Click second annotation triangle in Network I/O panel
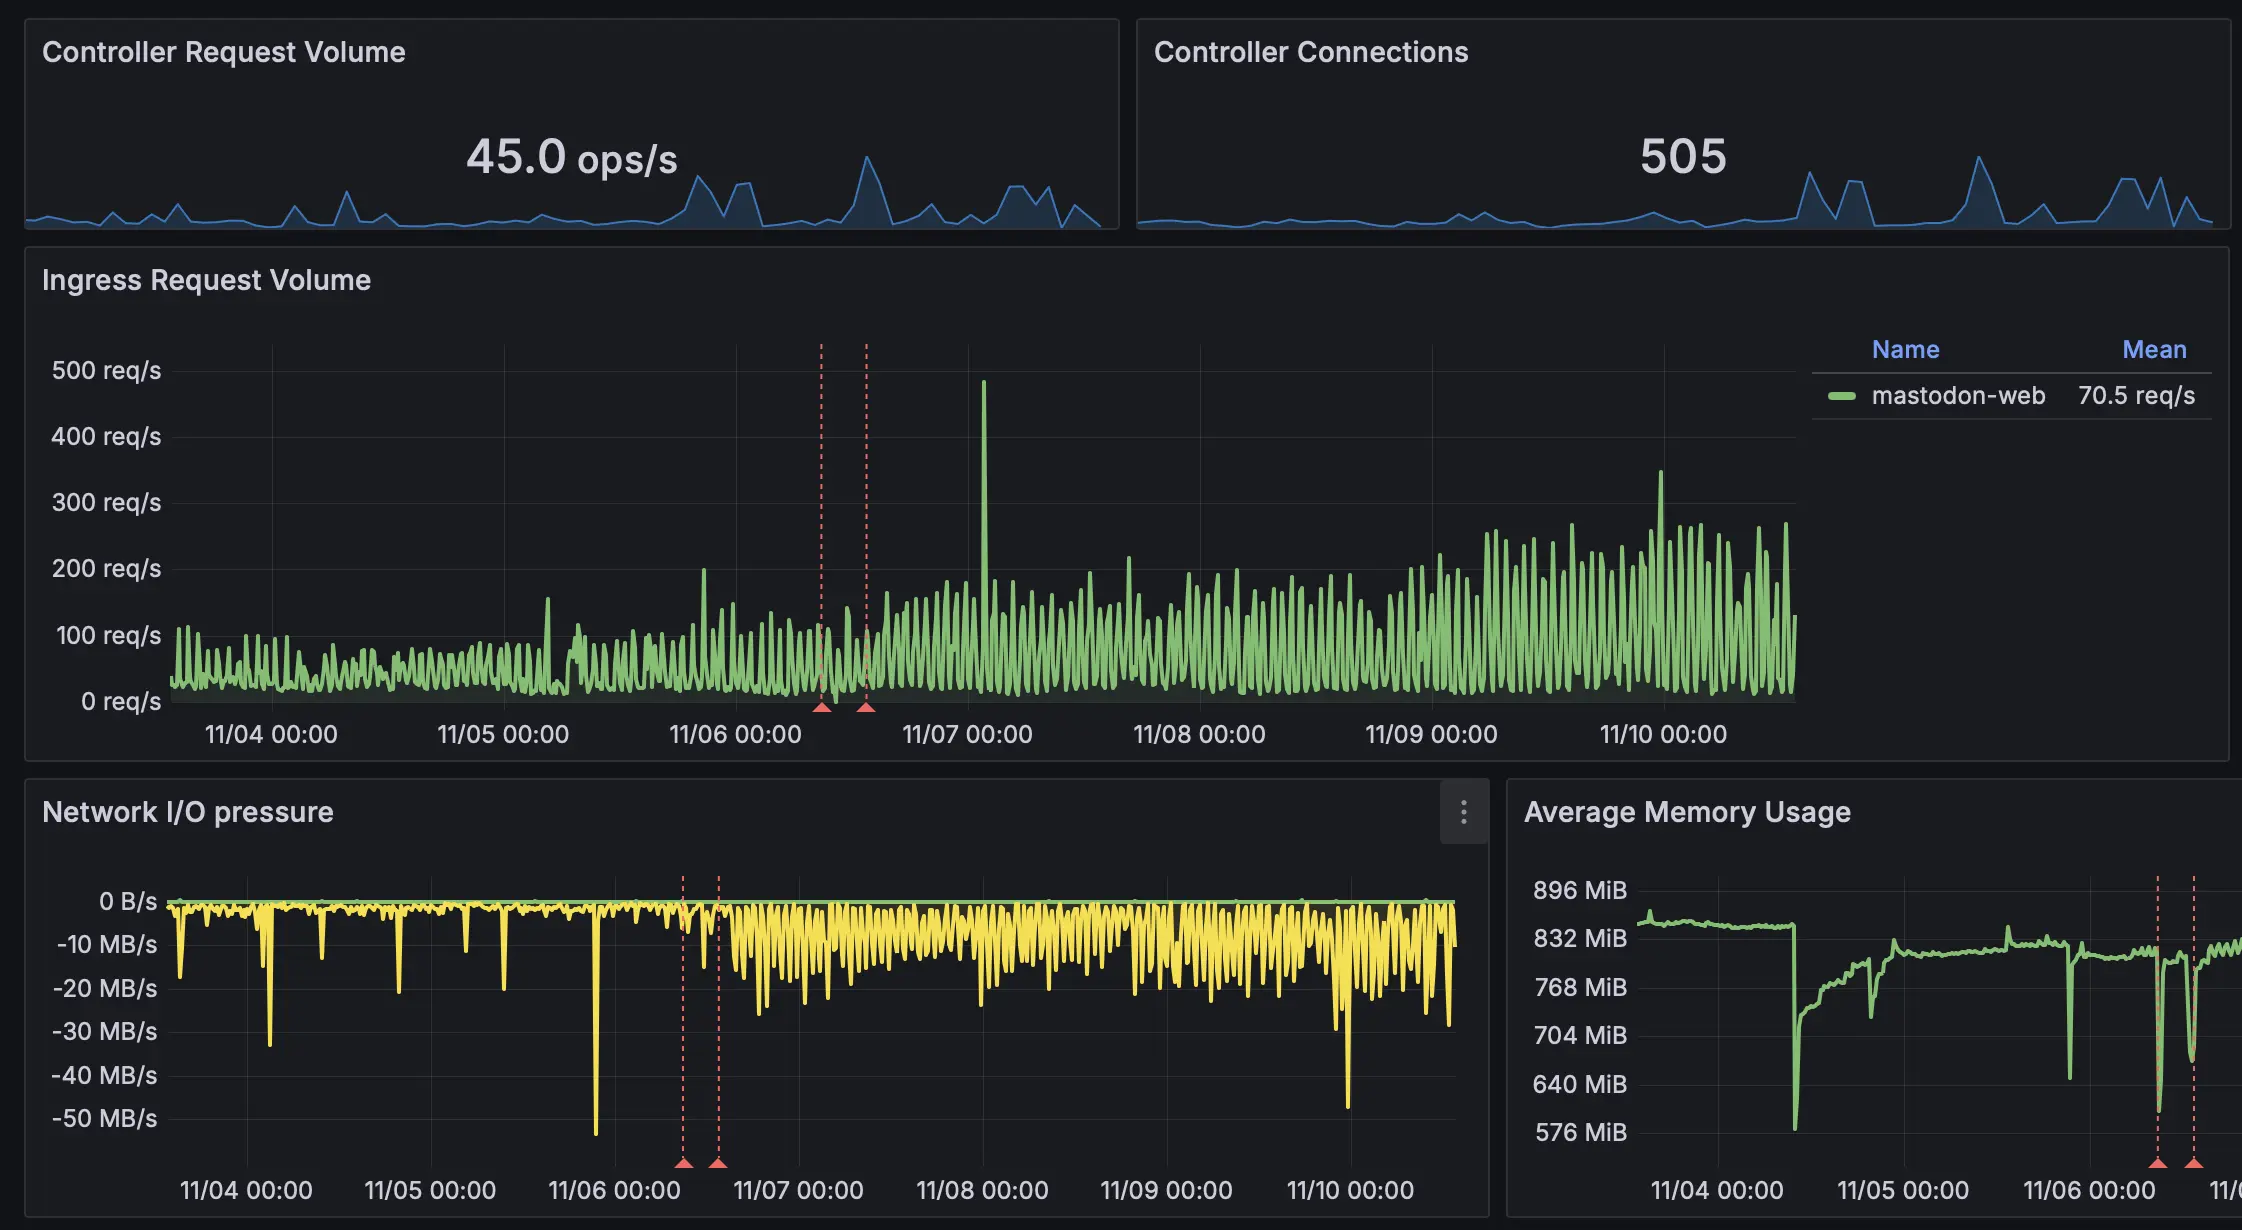The height and width of the screenshot is (1230, 2242). 718,1163
